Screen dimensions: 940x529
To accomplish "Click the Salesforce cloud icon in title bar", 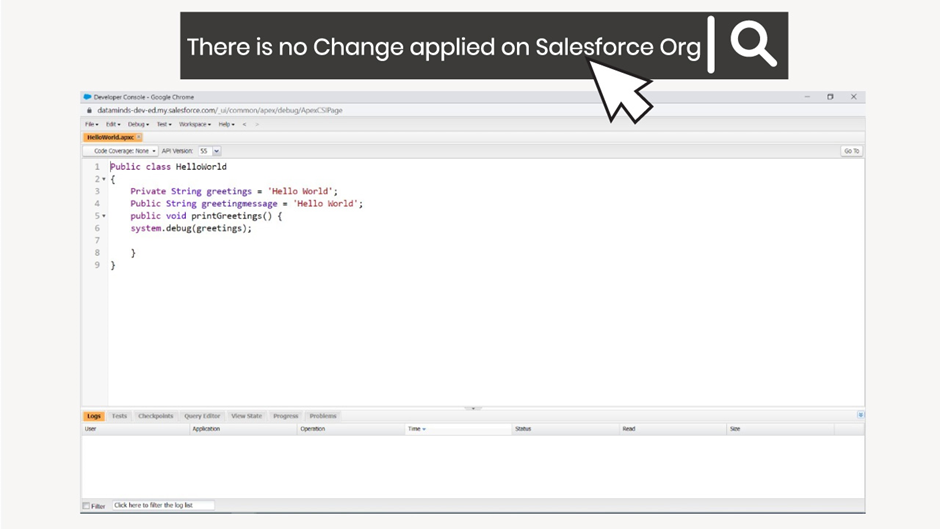I will pyautogui.click(x=88, y=97).
